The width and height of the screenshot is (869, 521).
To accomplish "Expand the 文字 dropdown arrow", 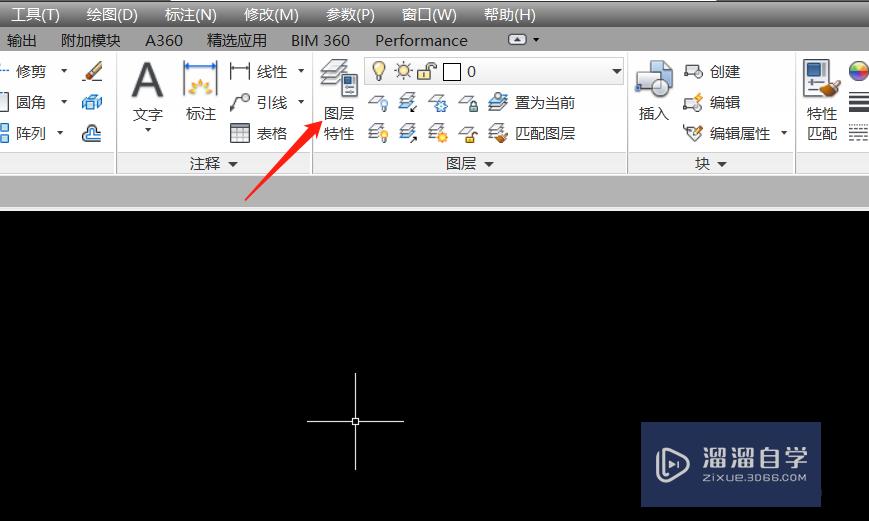I will tap(148, 130).
